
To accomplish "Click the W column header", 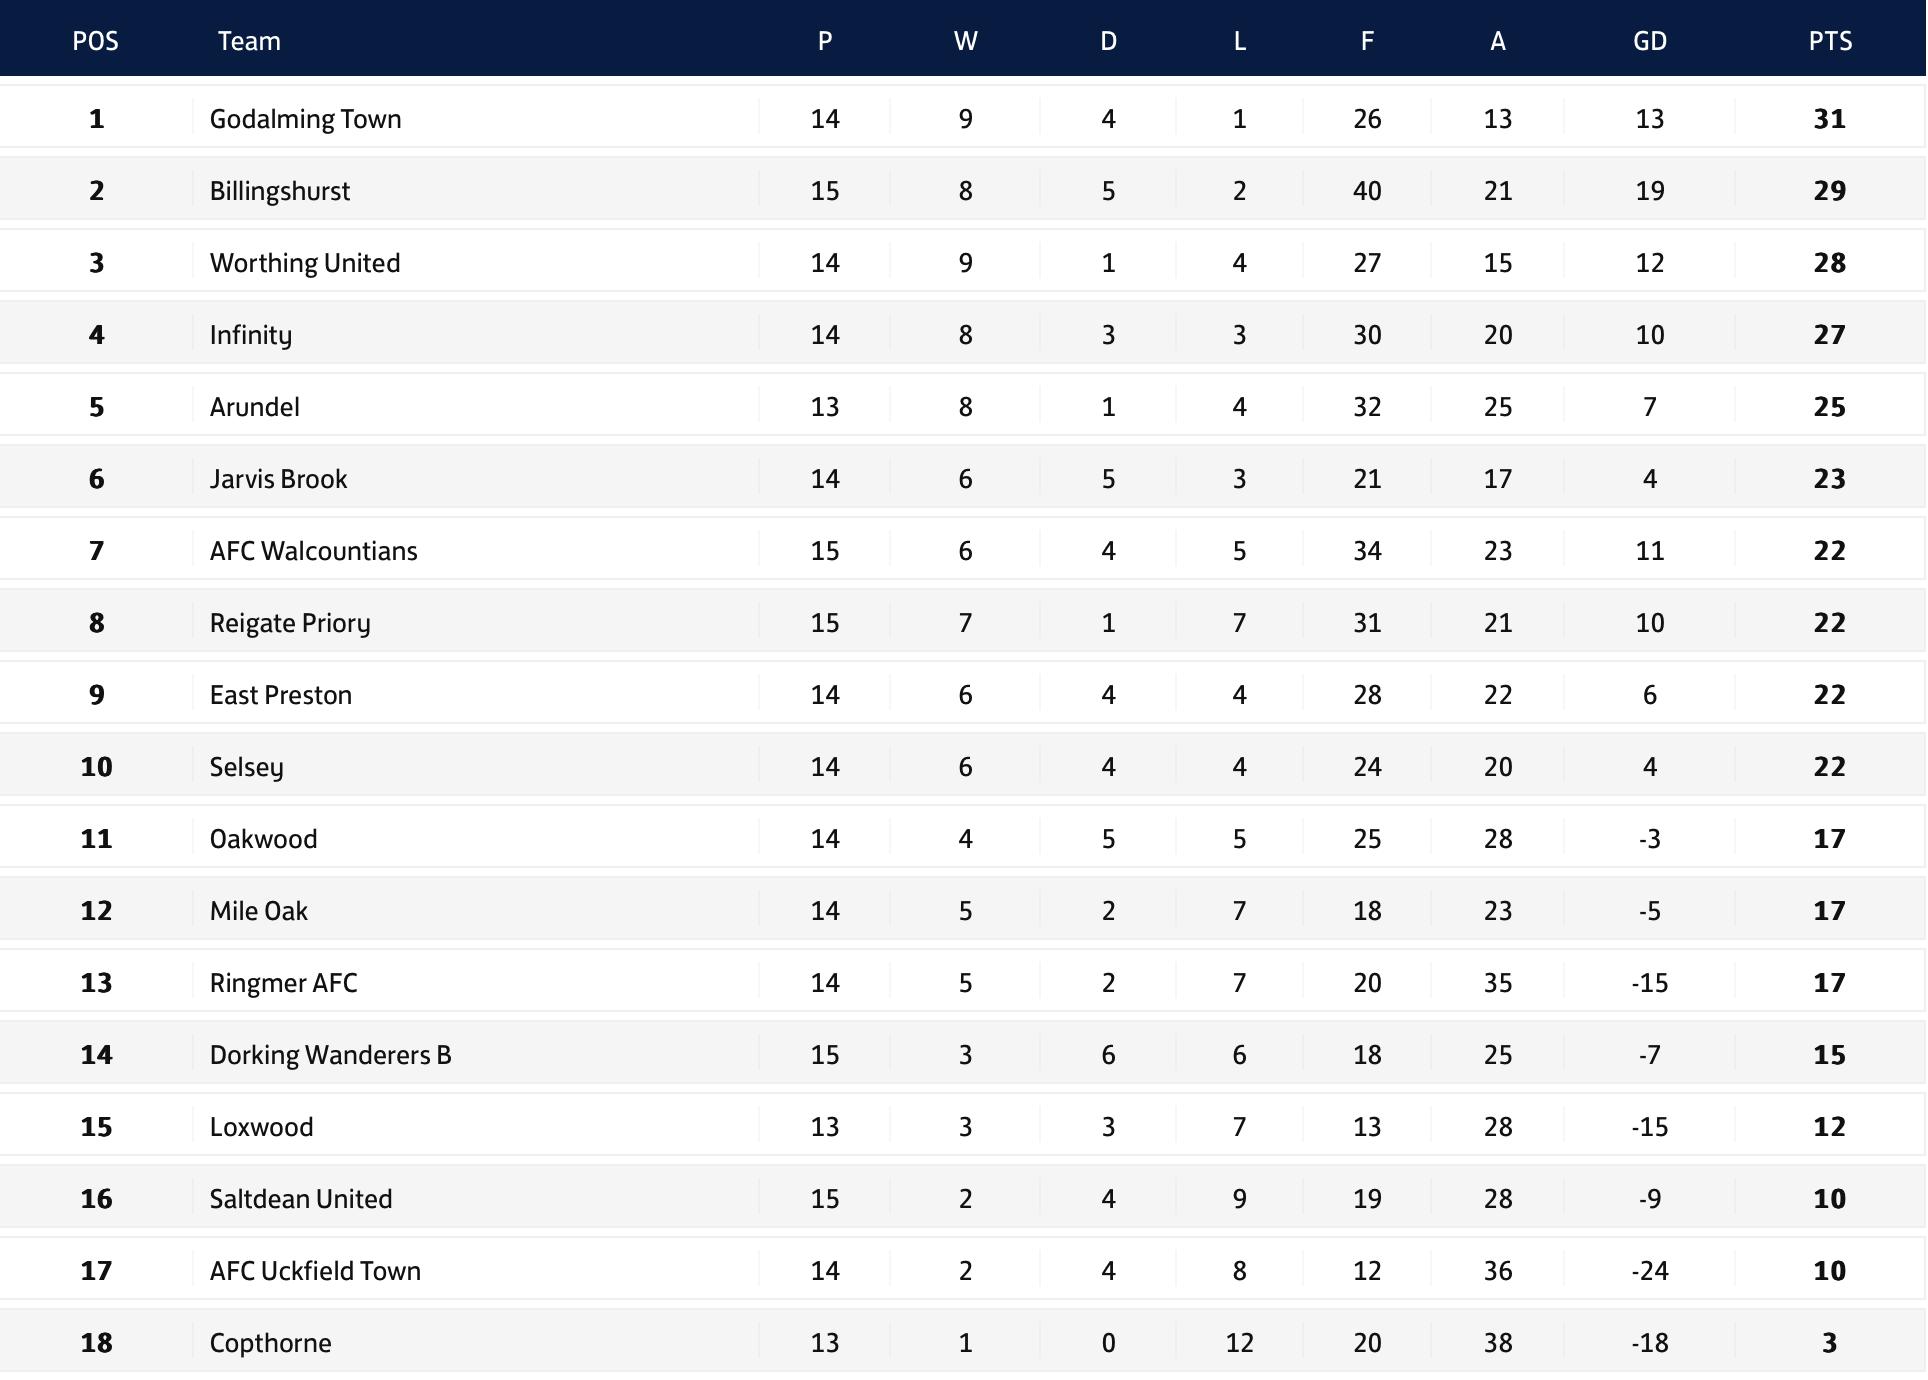I will [x=965, y=41].
